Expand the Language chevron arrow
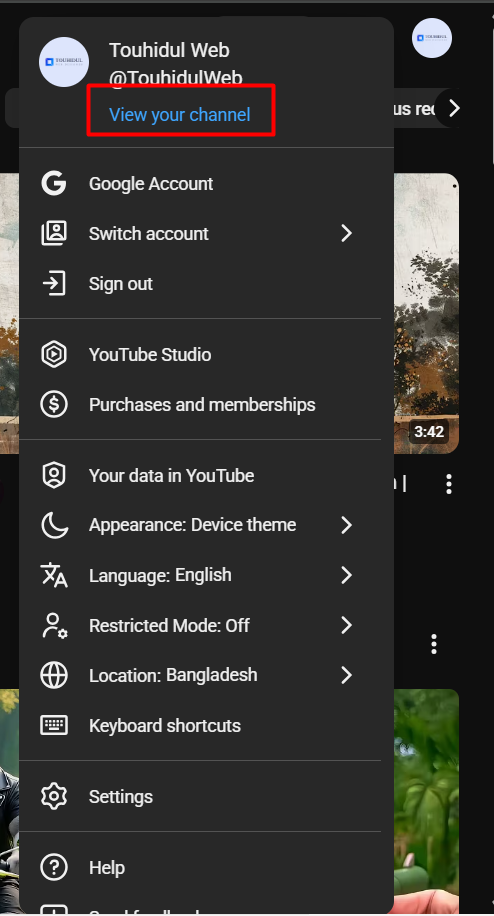 (x=346, y=575)
